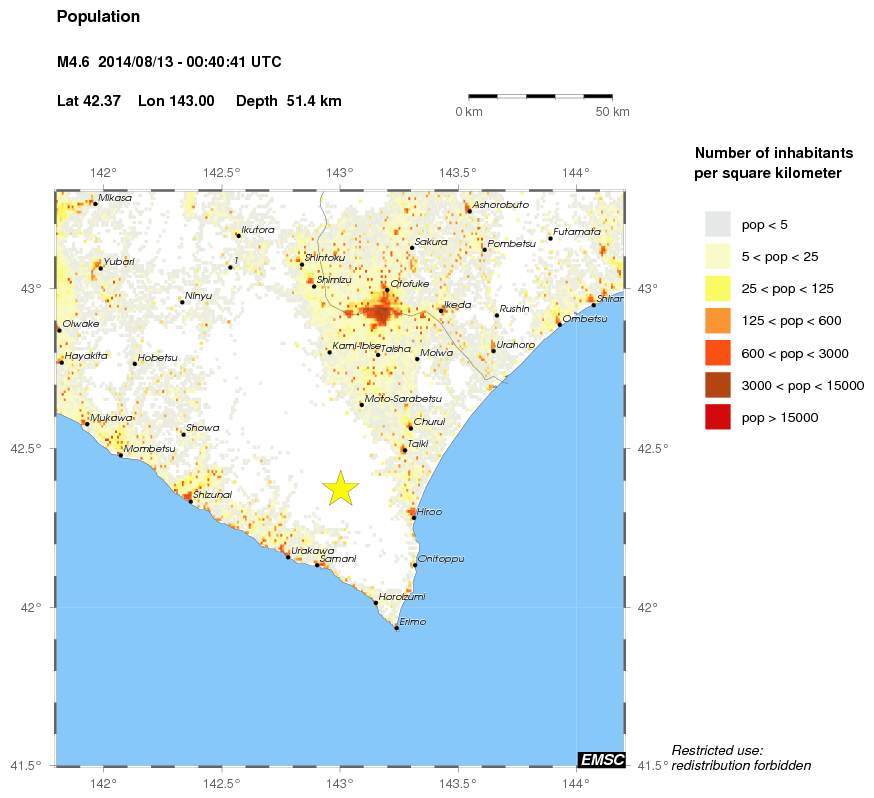Choose the orange '125 < pop < 600' swatch
The image size is (874, 798).
[717, 320]
